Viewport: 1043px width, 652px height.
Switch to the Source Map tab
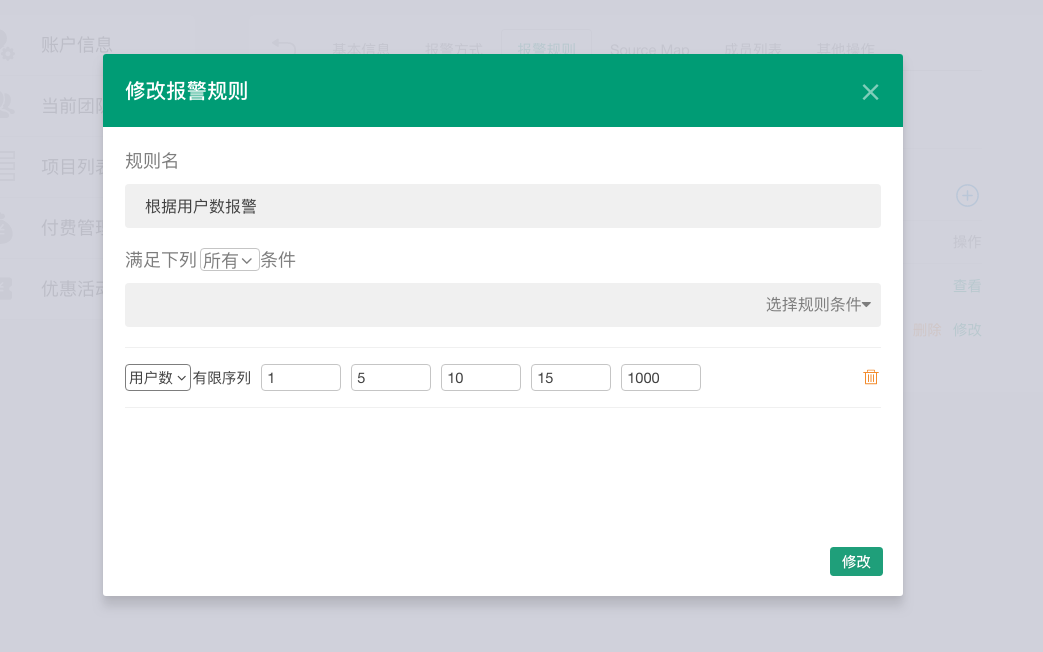tap(649, 49)
